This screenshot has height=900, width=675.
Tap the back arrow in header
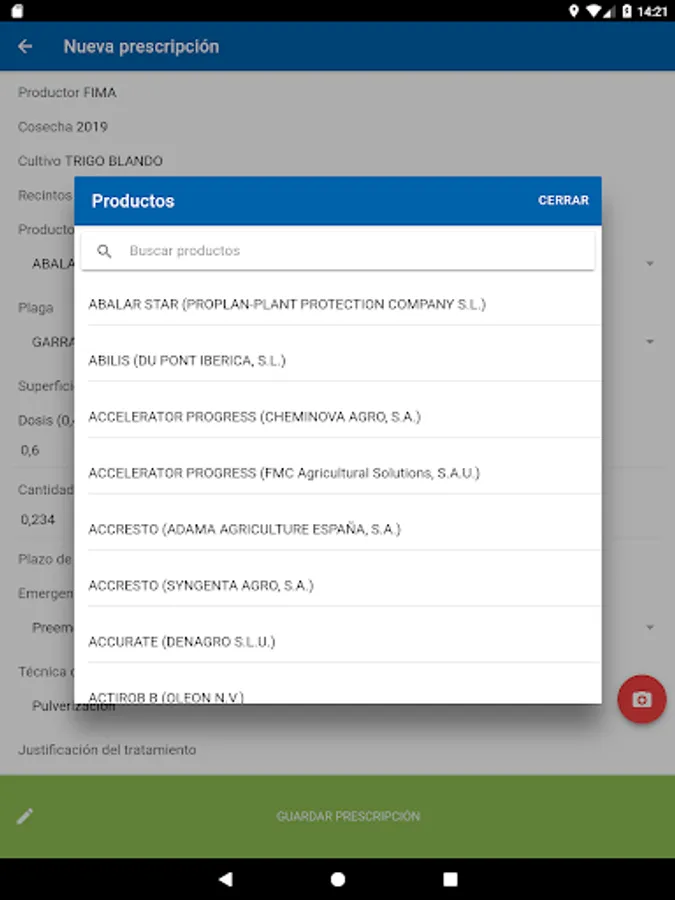click(x=25, y=46)
